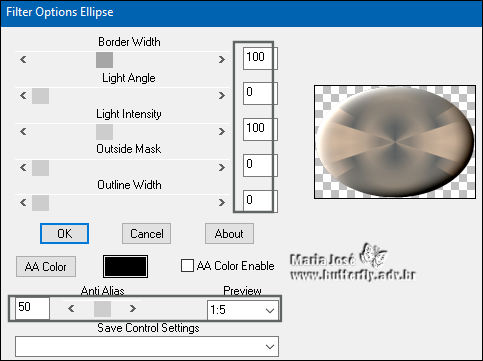Expand the Save Control Settings dropdown
The width and height of the screenshot is (483, 361).
click(x=147, y=347)
